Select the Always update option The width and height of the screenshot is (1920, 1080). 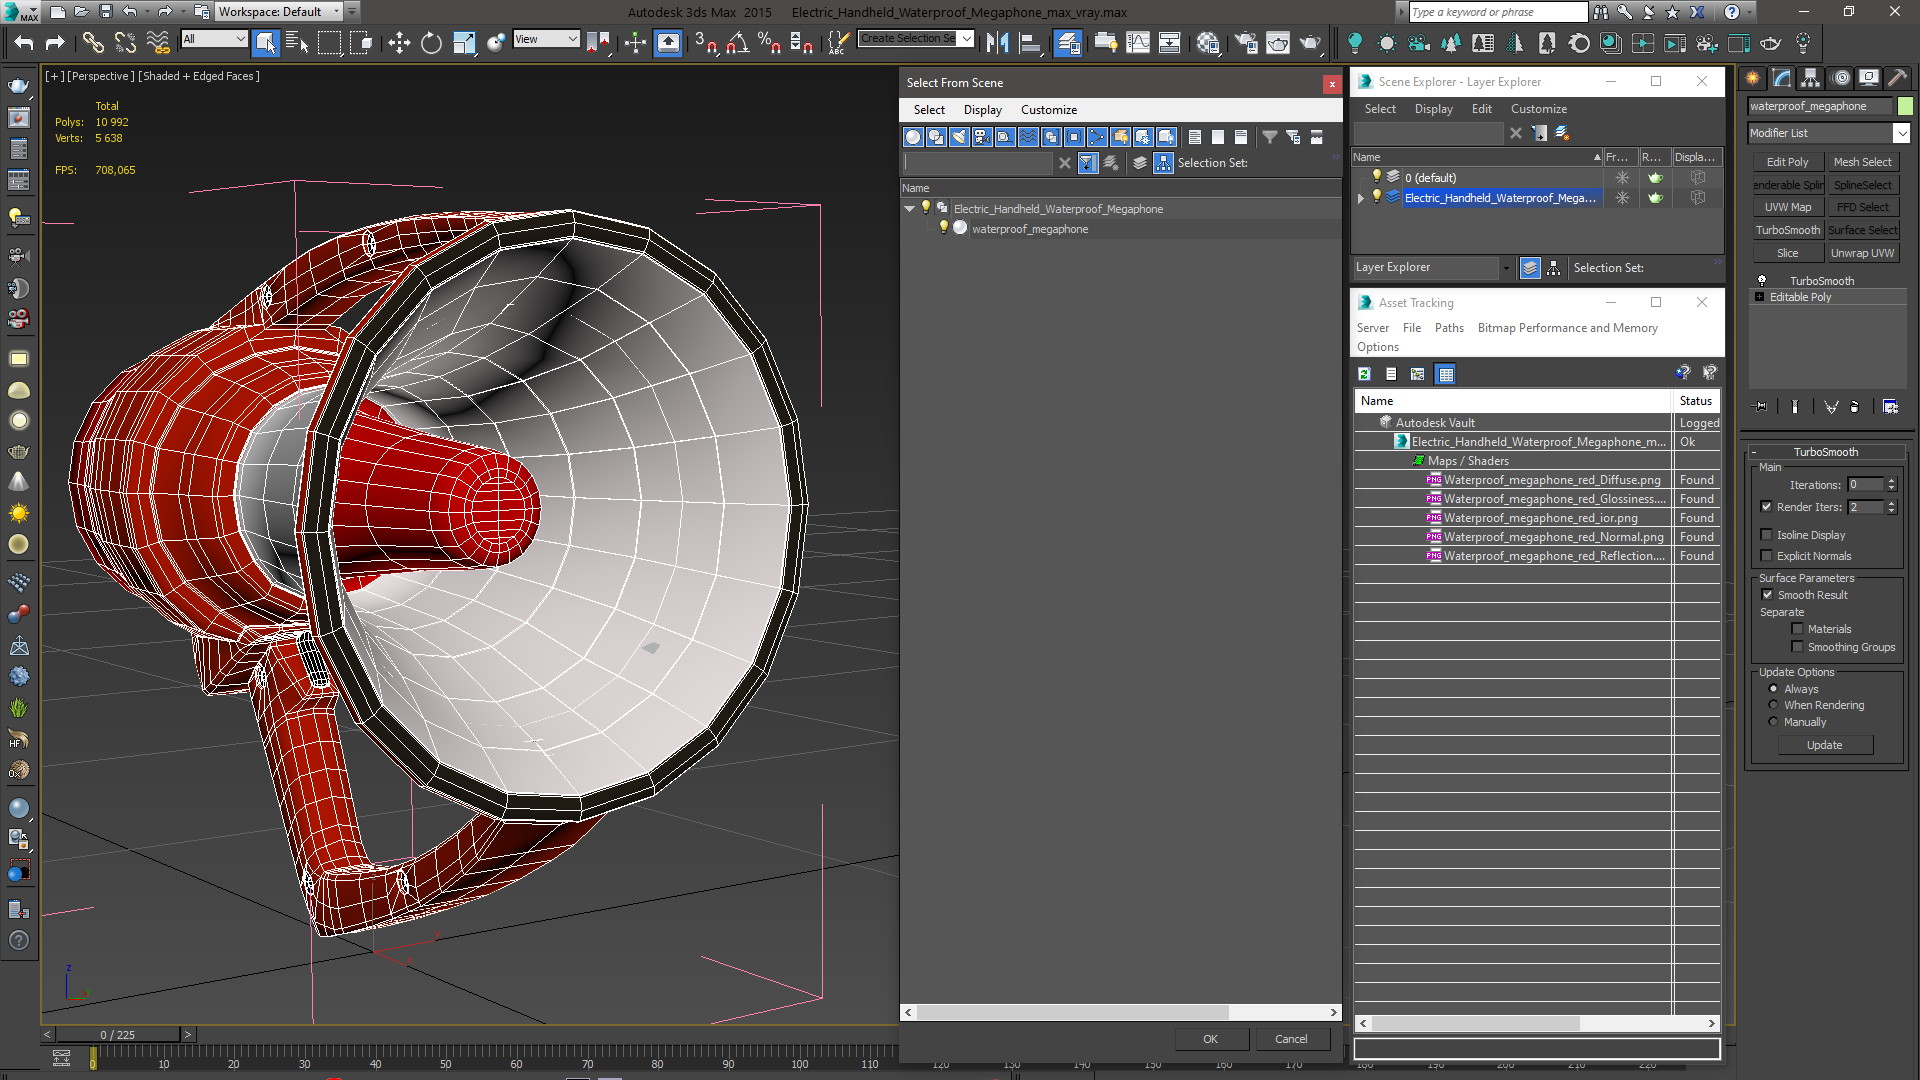point(1774,689)
